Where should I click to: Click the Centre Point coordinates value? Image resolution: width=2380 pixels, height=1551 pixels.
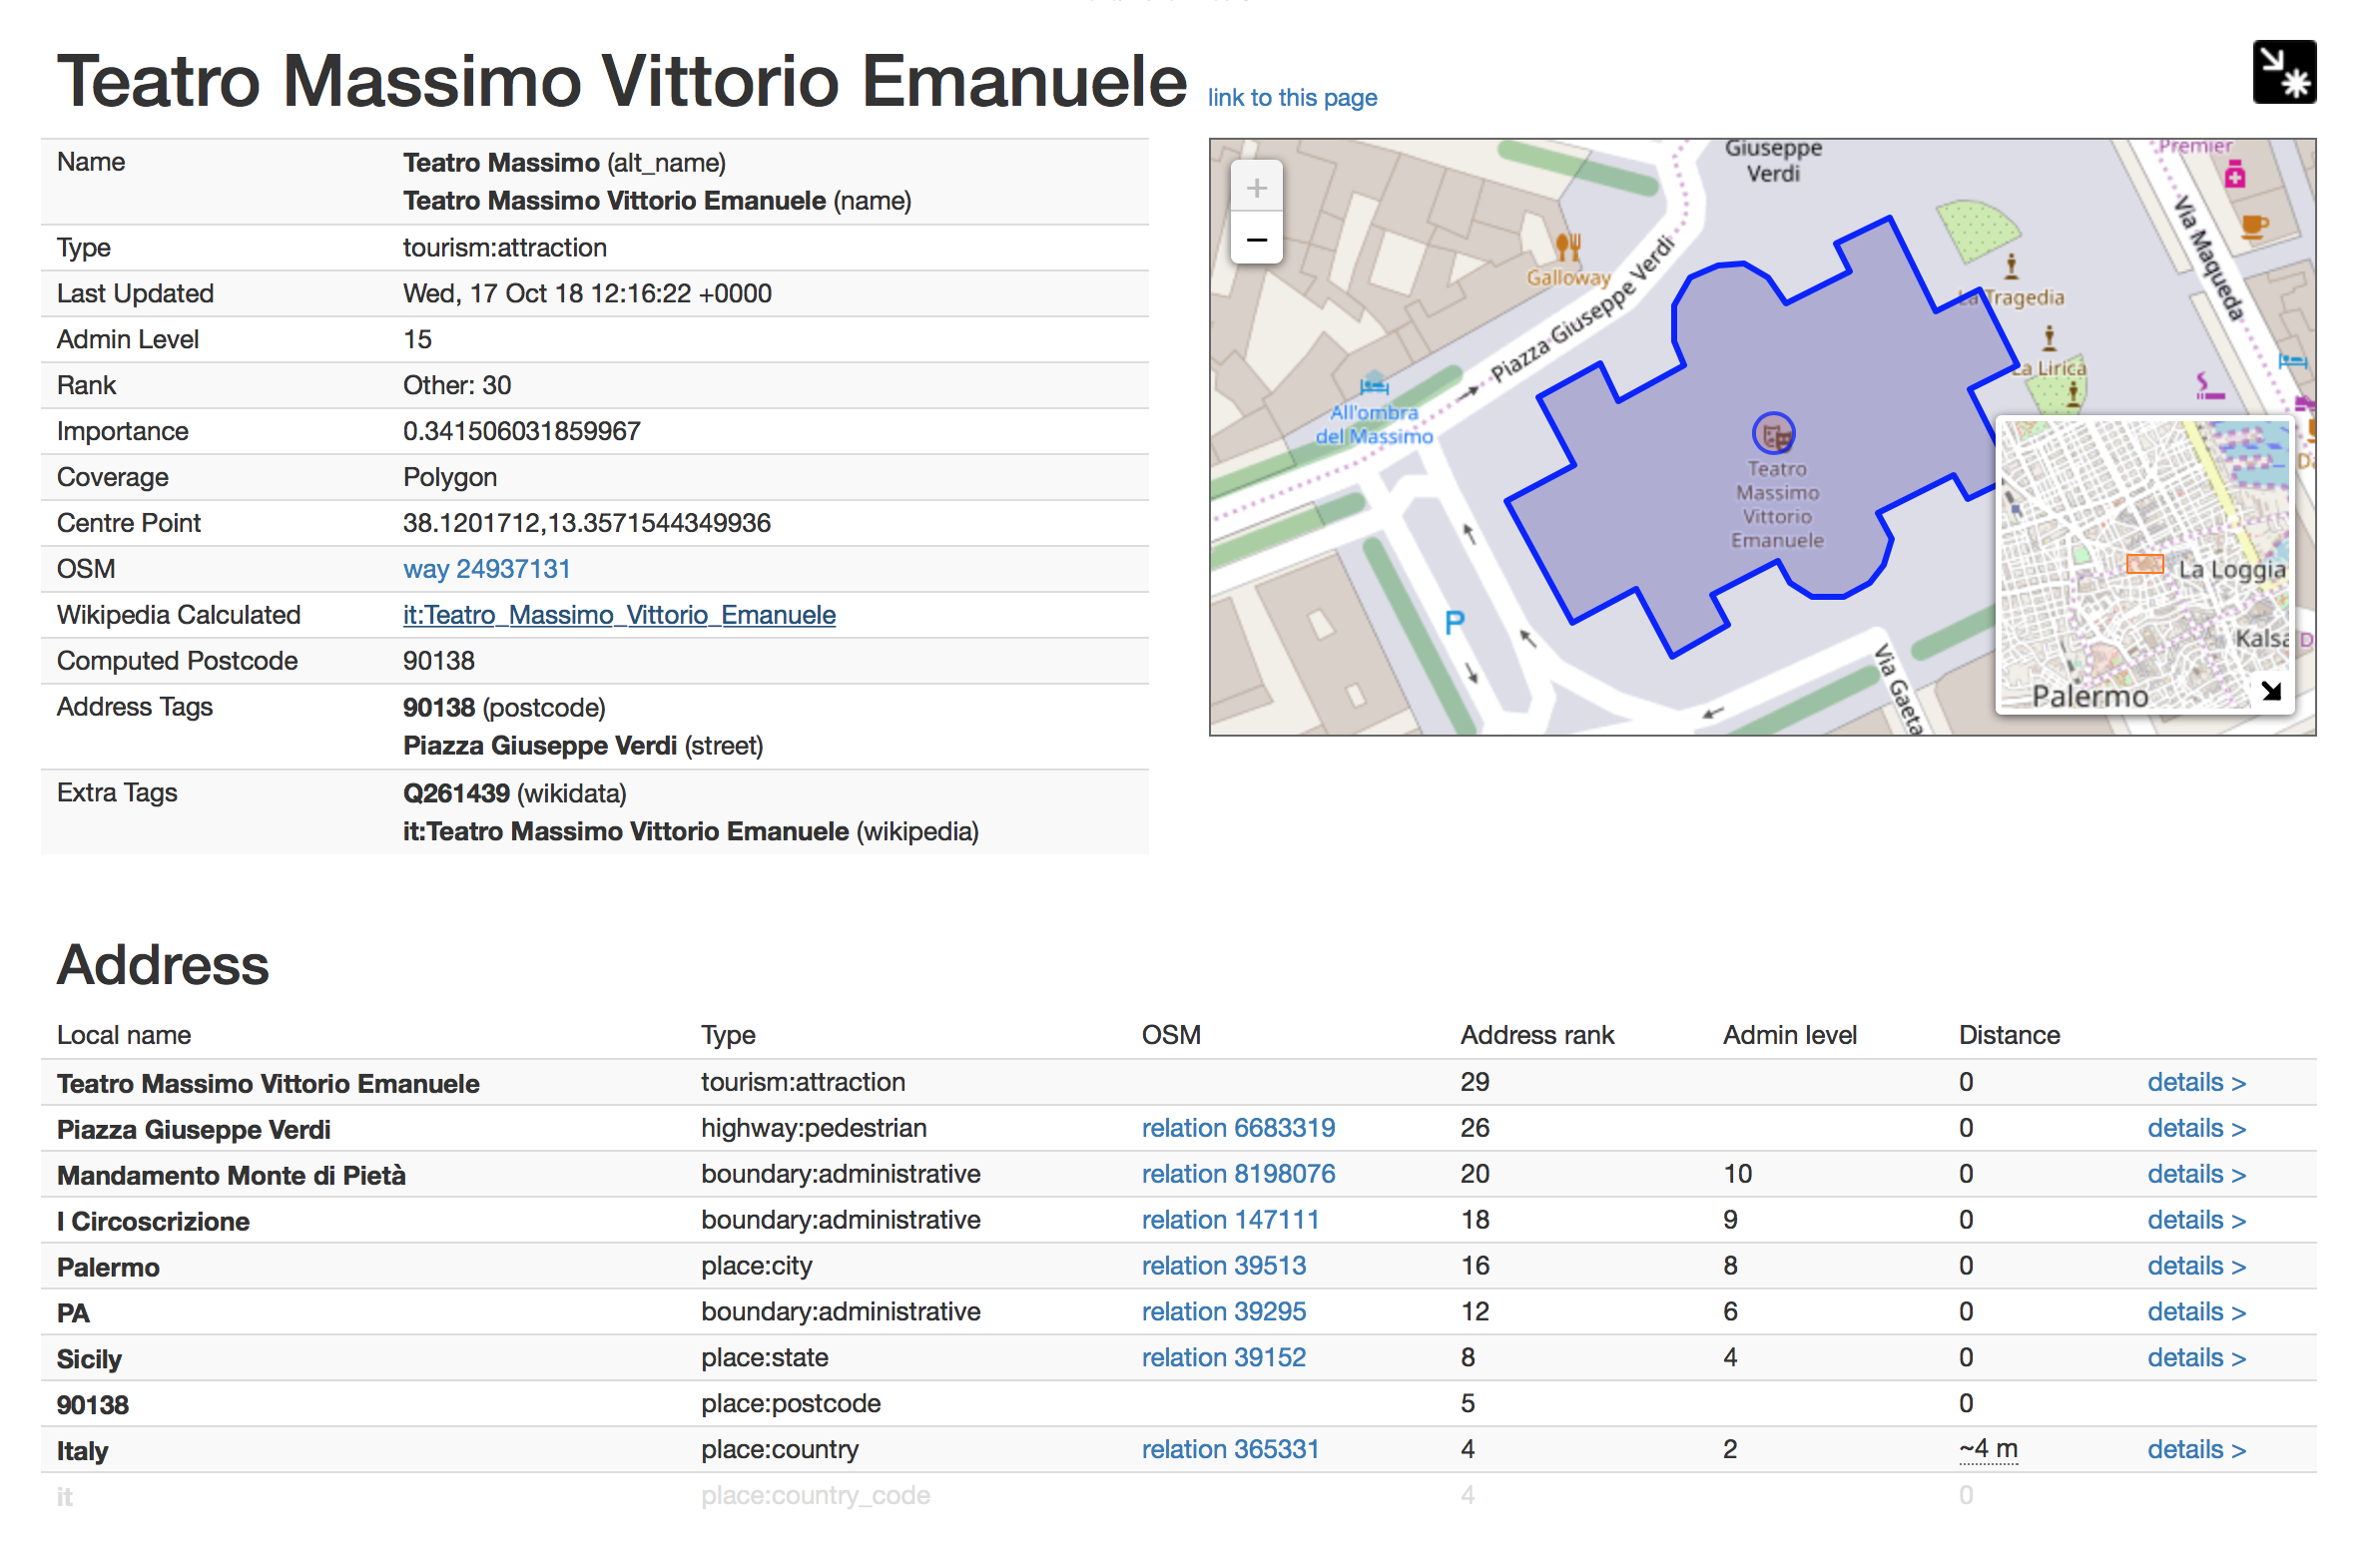(x=586, y=524)
